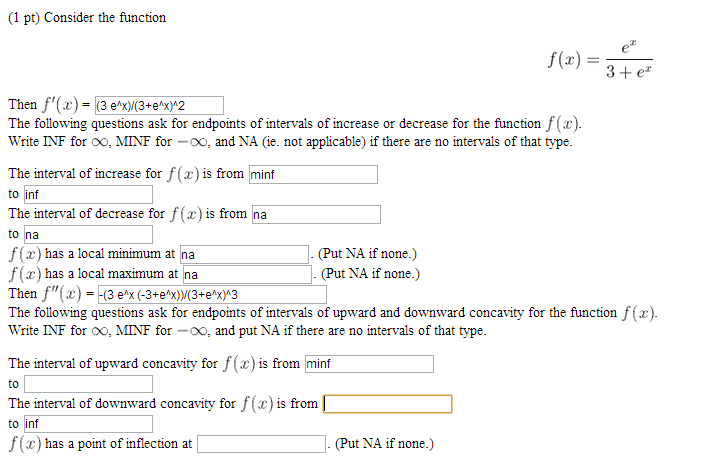Click the f'(x) derivative answer field
706x461 pixels.
158,105
